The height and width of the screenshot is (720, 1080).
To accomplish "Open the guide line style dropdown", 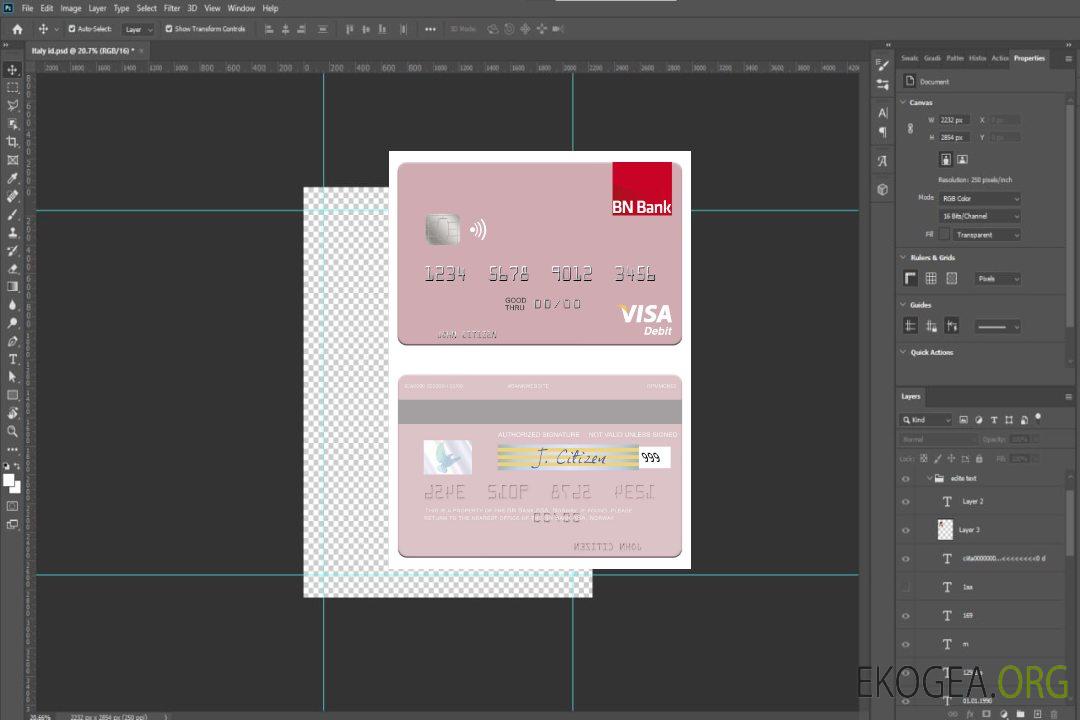I will [x=998, y=327].
